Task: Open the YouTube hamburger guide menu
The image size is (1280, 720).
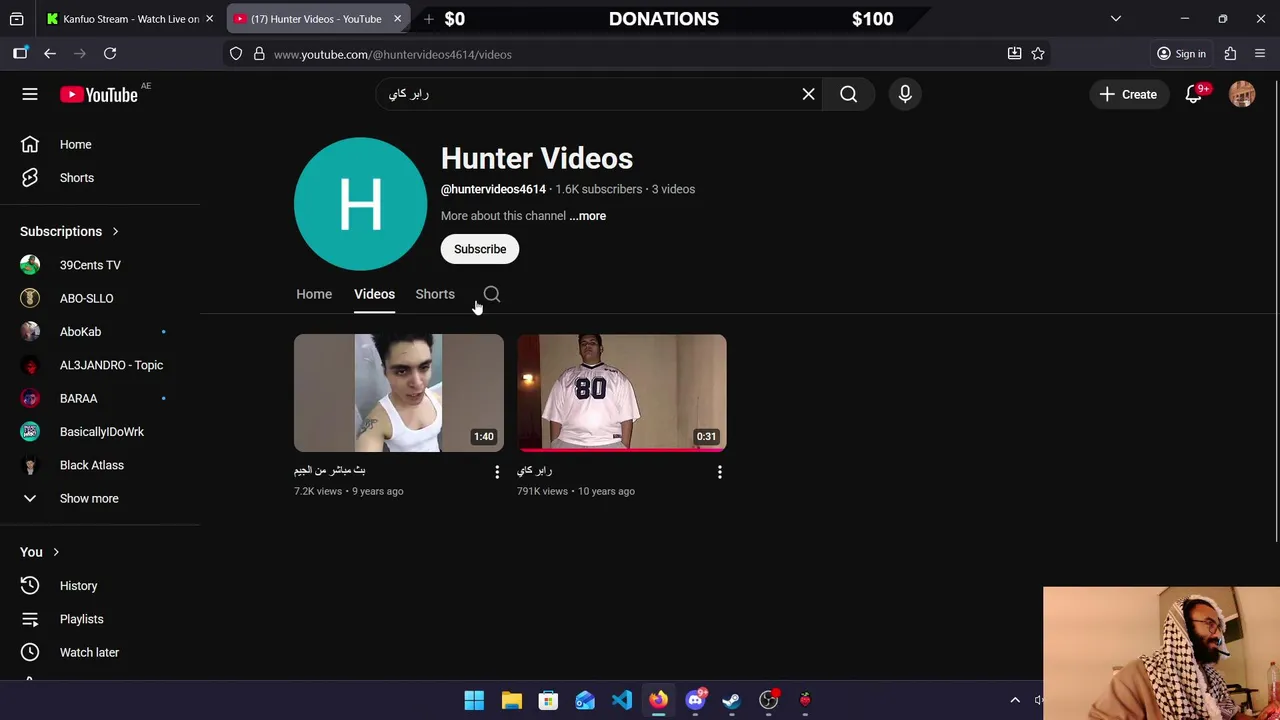Action: [x=30, y=94]
